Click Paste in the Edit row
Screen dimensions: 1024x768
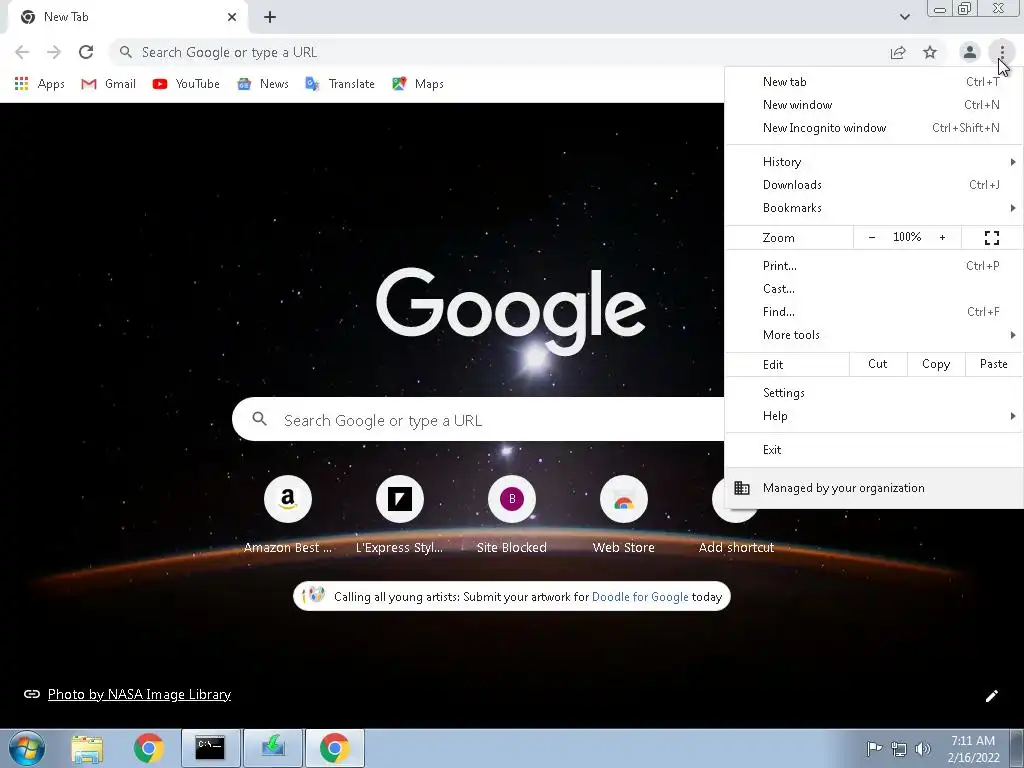pos(993,364)
